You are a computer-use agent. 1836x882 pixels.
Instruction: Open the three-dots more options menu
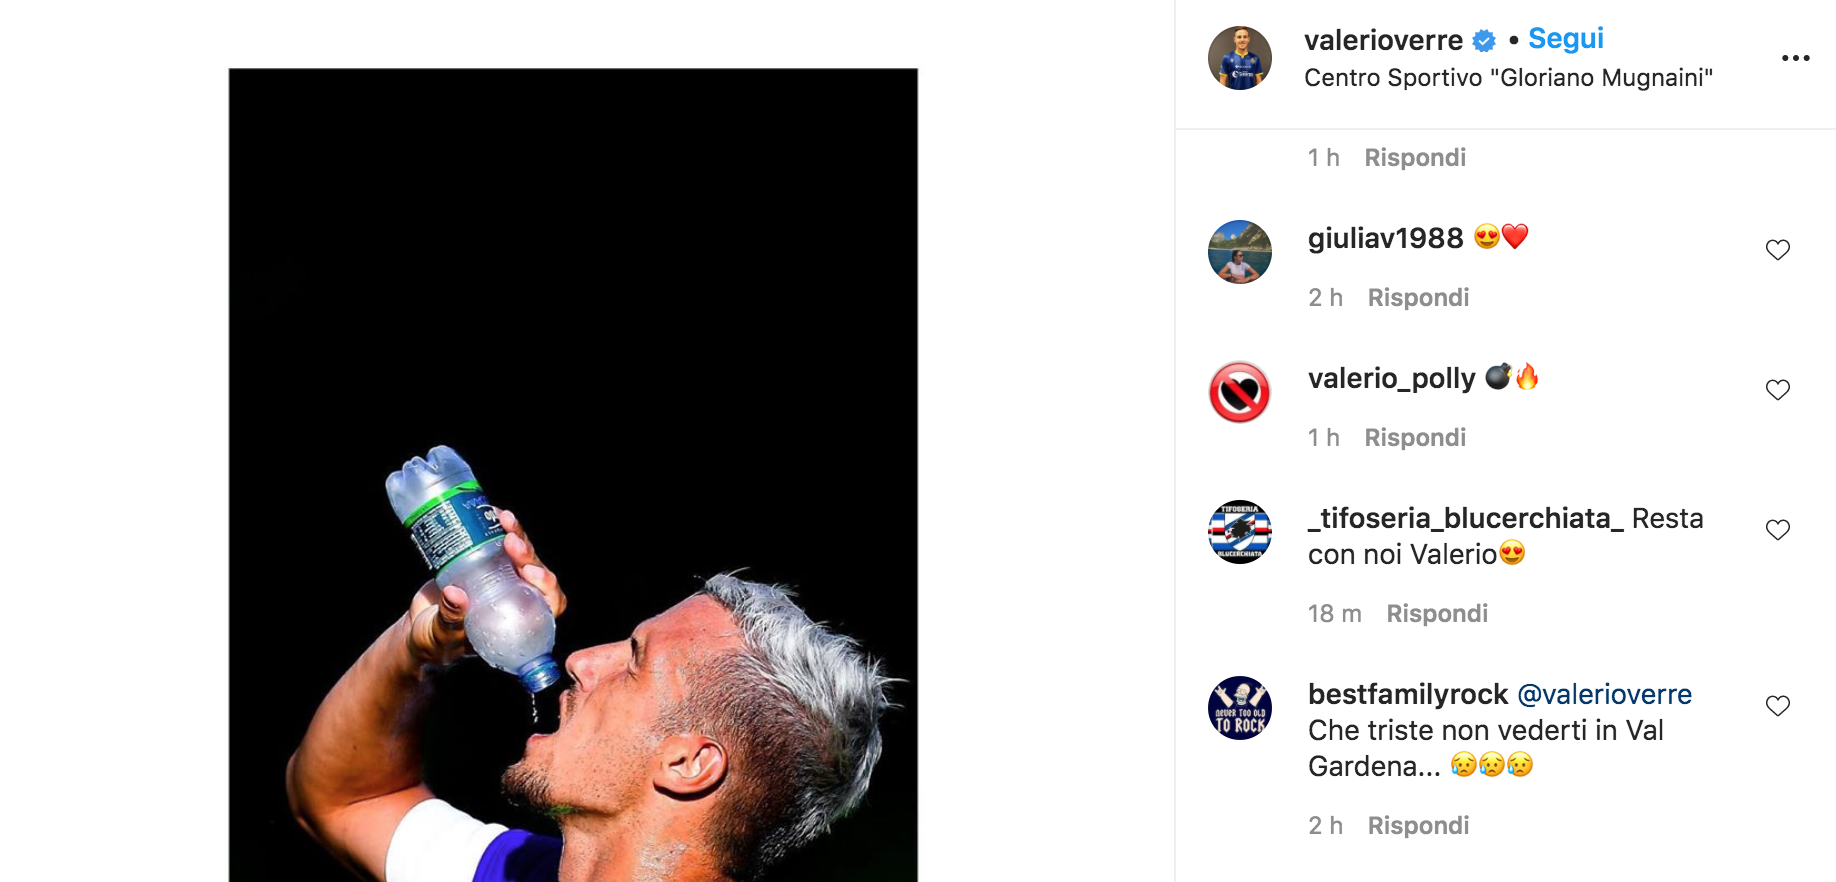click(x=1795, y=58)
